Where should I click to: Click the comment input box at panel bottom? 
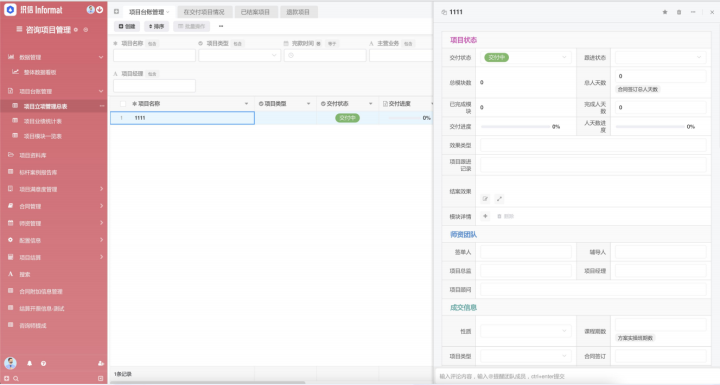click(x=576, y=376)
